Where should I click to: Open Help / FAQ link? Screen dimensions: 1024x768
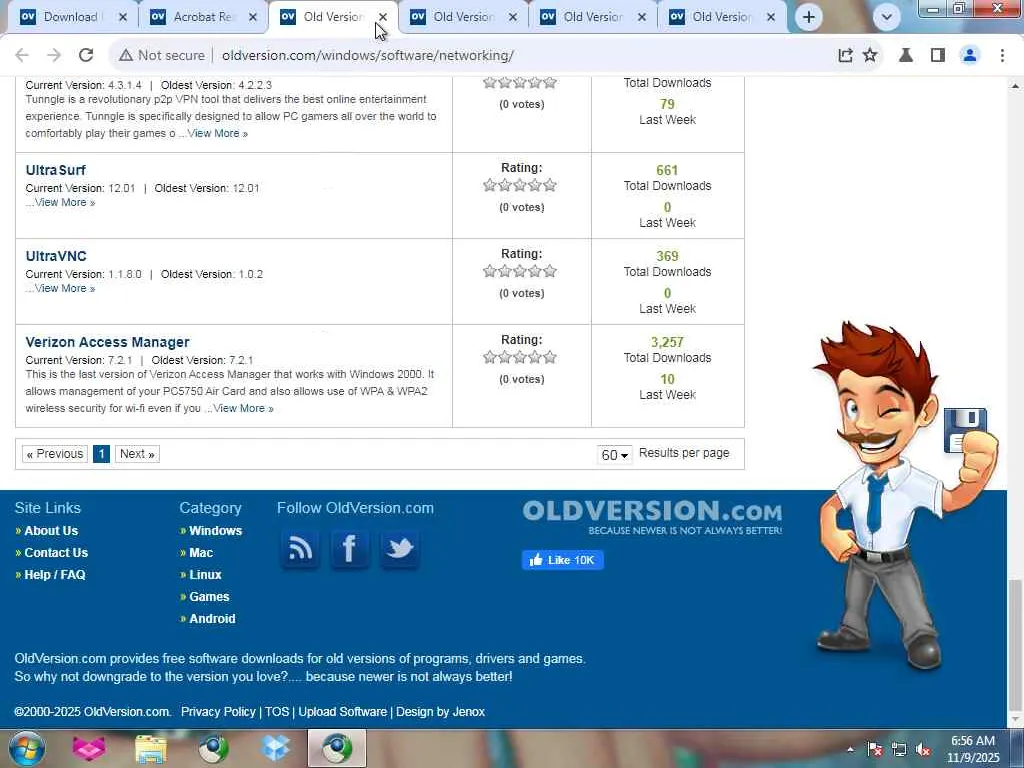[55, 575]
